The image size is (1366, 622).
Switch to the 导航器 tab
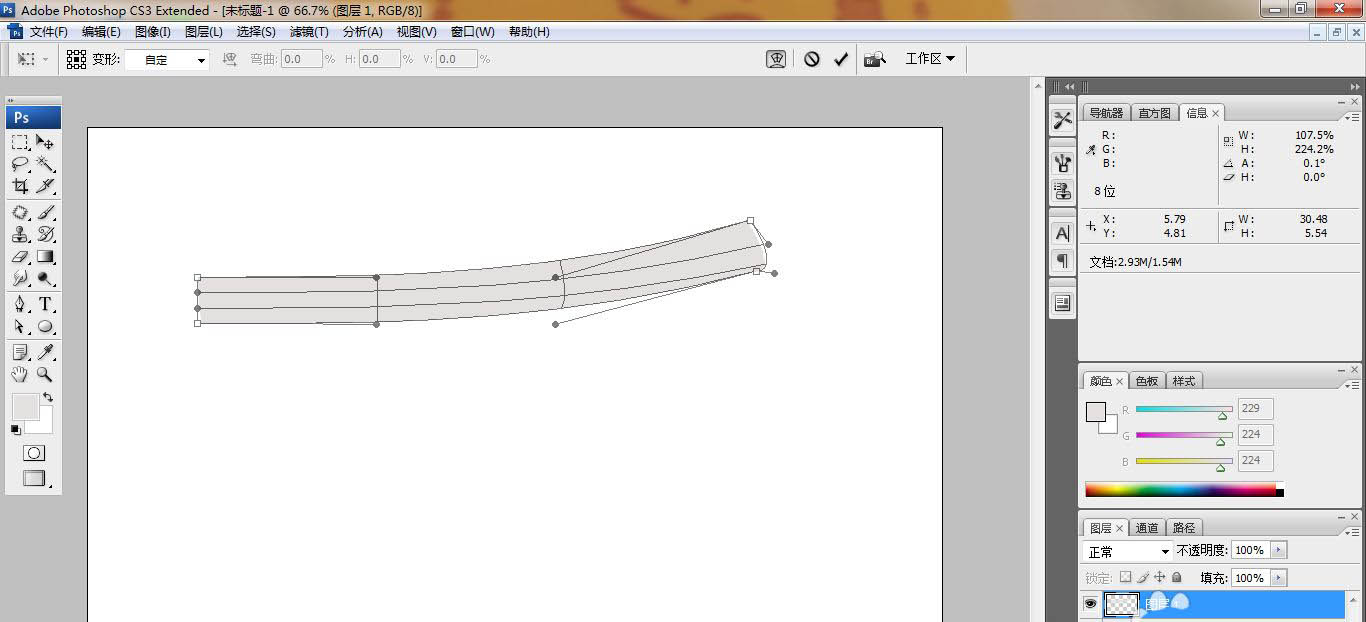coord(1106,113)
